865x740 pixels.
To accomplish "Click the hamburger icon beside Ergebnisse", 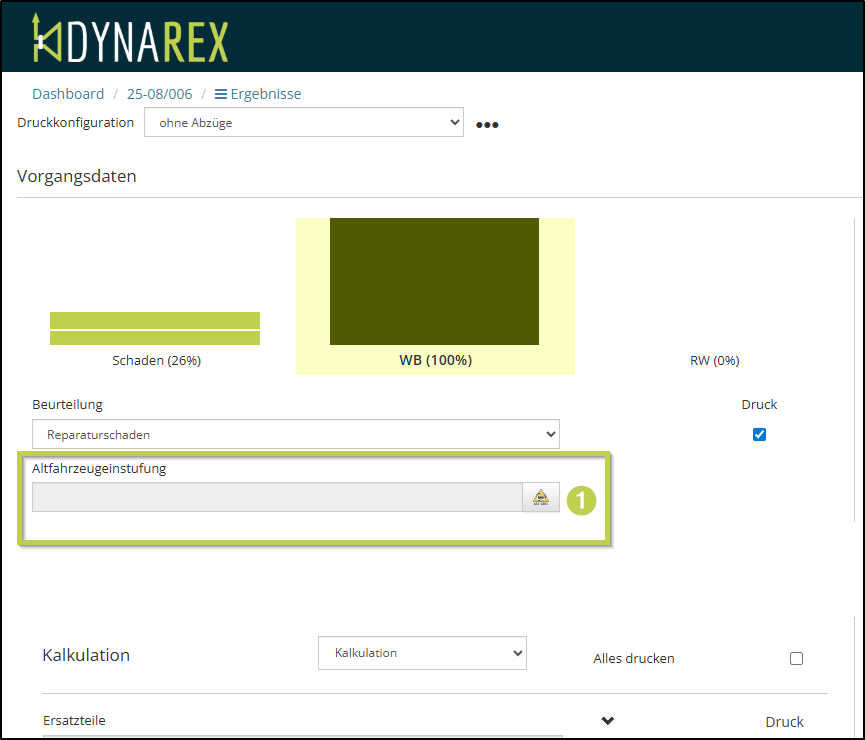I will [221, 94].
